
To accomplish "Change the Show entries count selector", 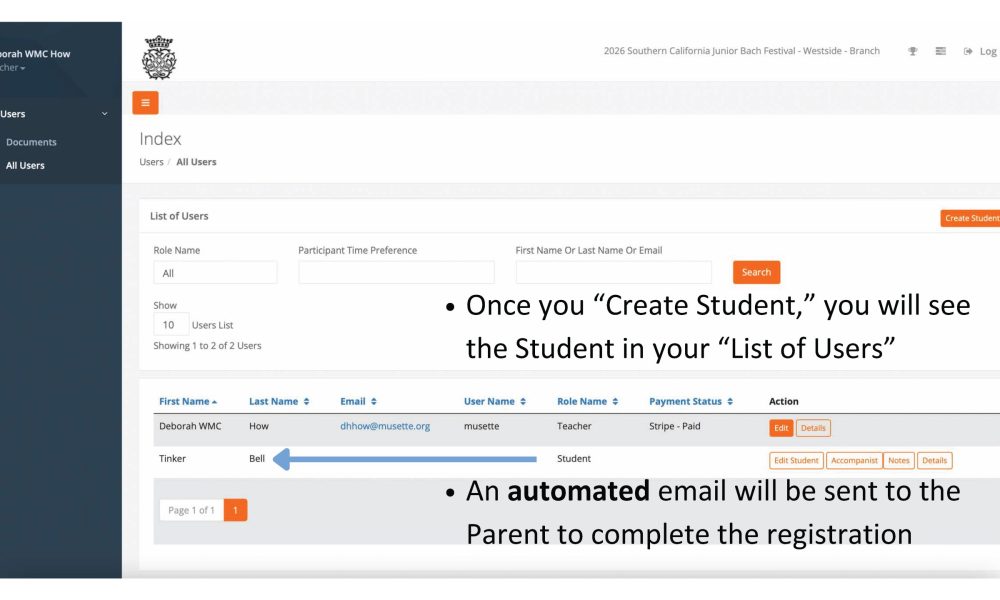I will (x=169, y=325).
